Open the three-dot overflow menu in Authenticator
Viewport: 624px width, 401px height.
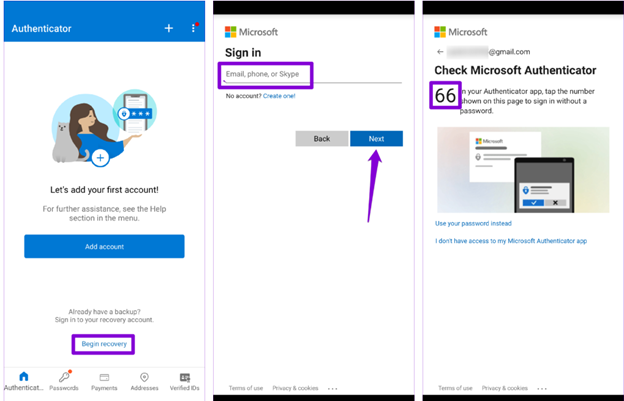click(194, 29)
